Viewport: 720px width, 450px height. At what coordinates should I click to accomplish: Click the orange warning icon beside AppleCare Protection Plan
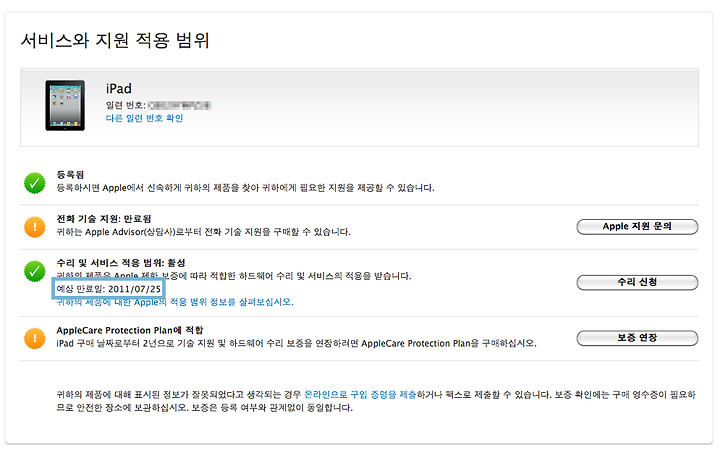34,338
